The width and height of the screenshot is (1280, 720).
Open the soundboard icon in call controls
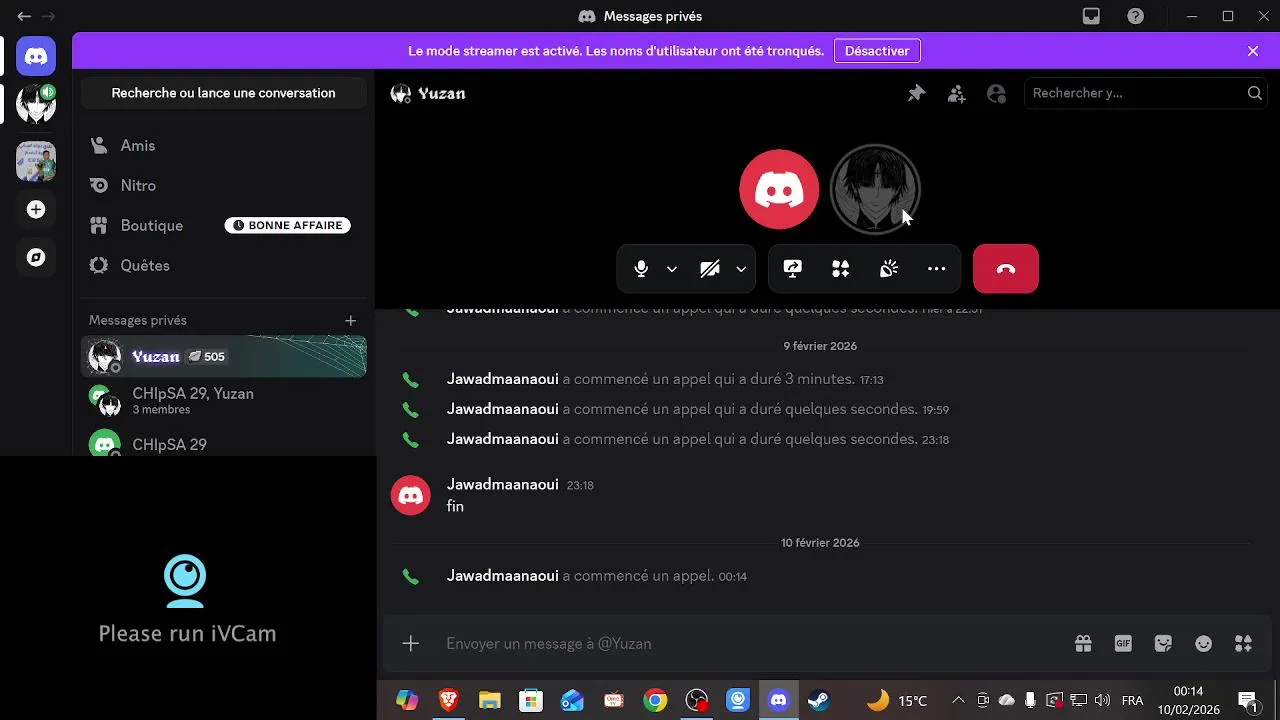(x=889, y=269)
